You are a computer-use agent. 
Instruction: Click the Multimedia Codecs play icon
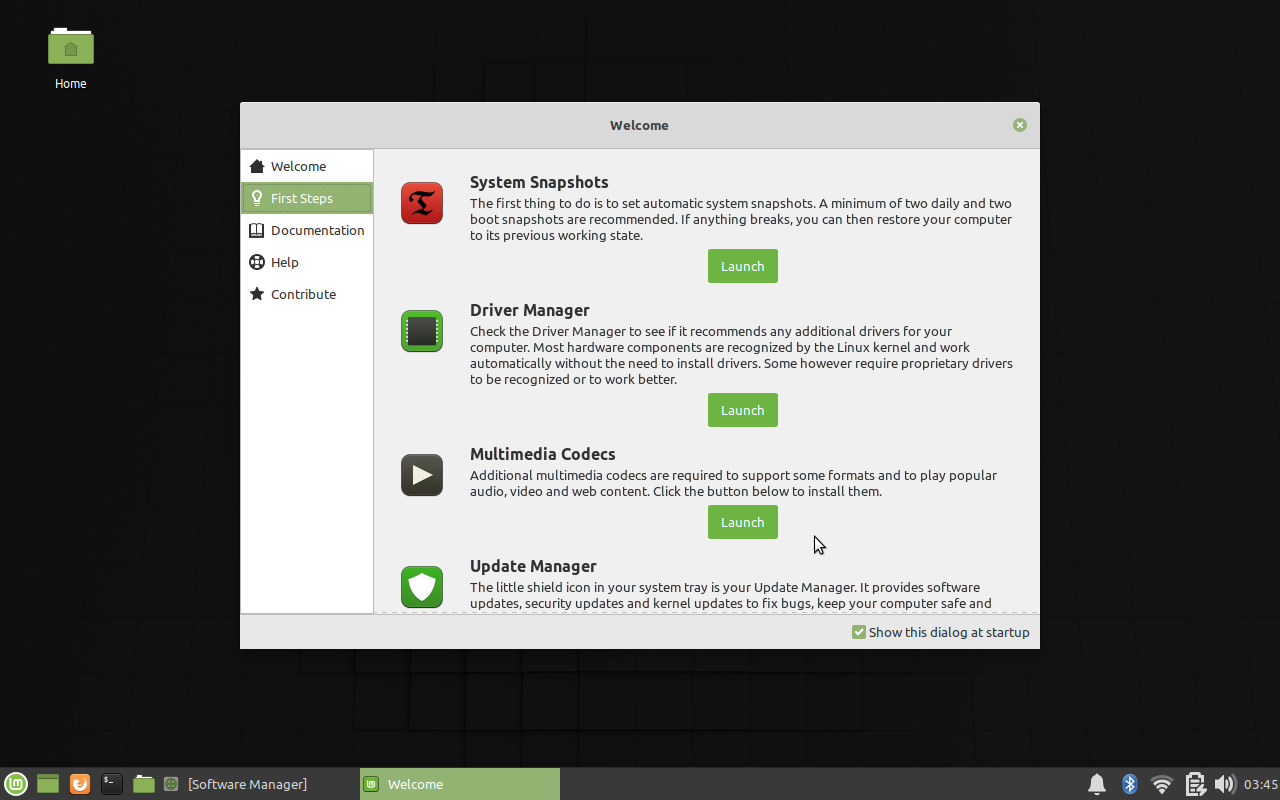[421, 475]
